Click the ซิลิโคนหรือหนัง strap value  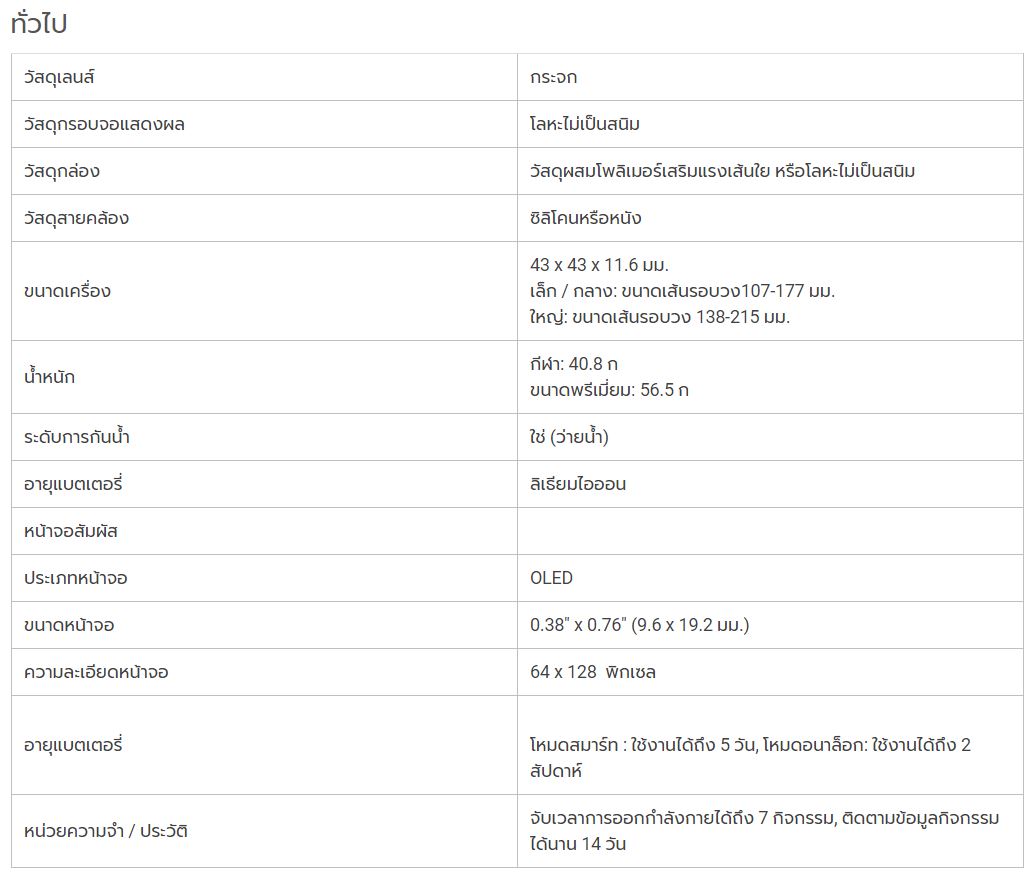(585, 218)
